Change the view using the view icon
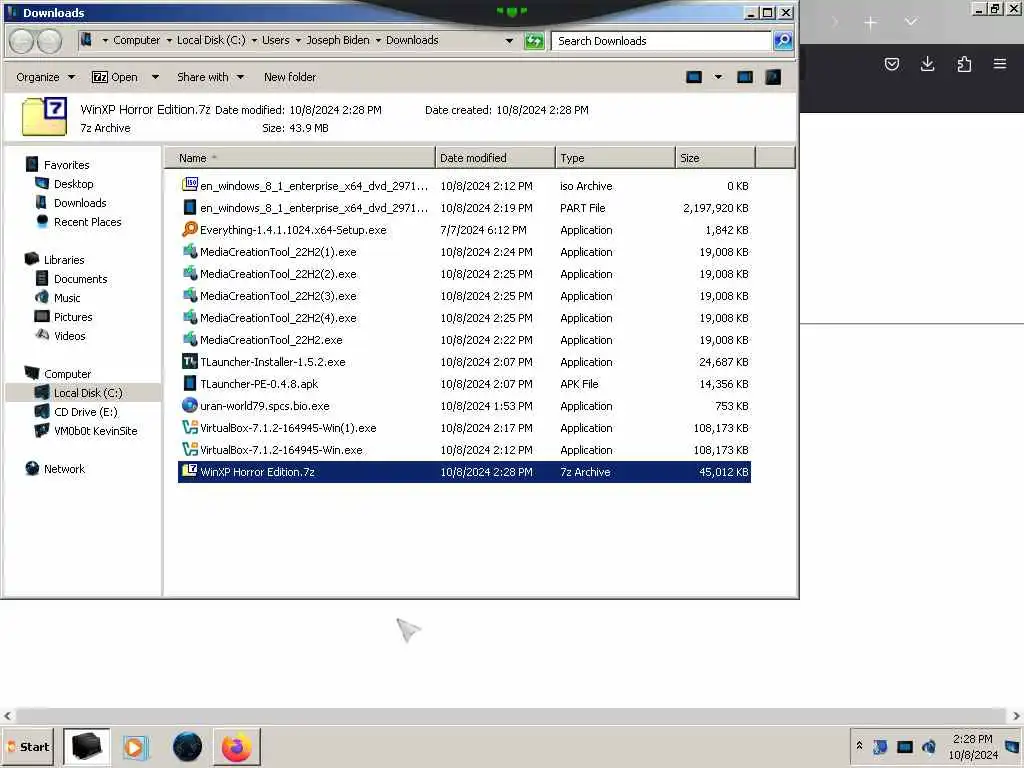 point(694,77)
